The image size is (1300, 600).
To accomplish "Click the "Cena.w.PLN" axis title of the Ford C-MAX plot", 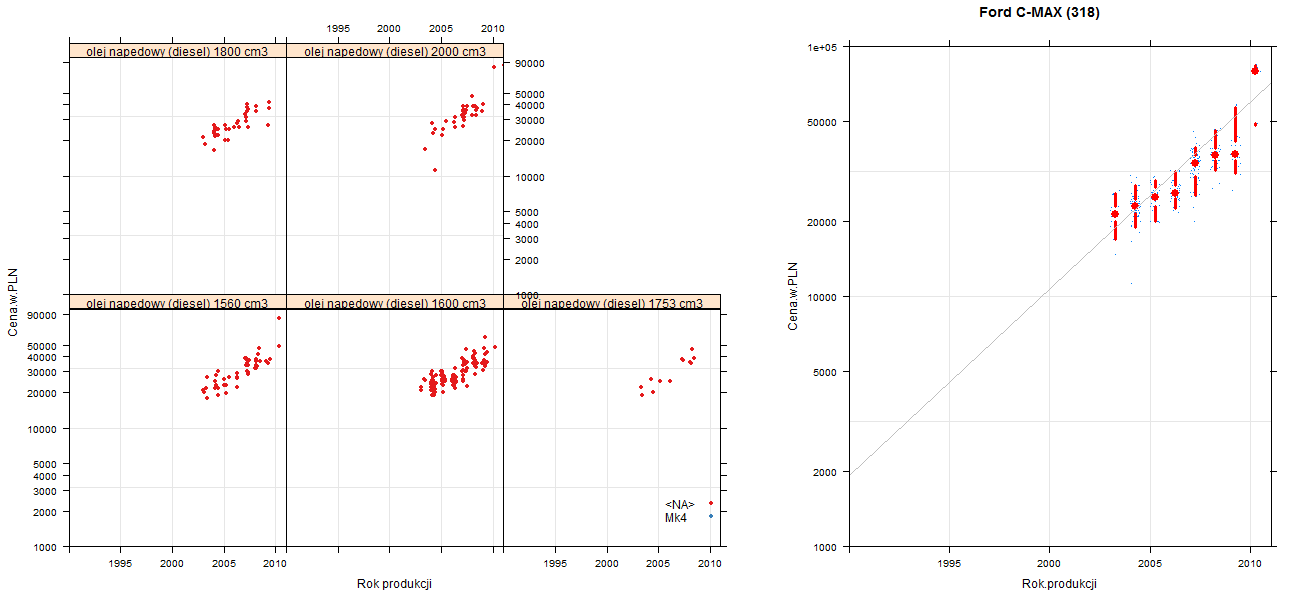I will 793,296.
